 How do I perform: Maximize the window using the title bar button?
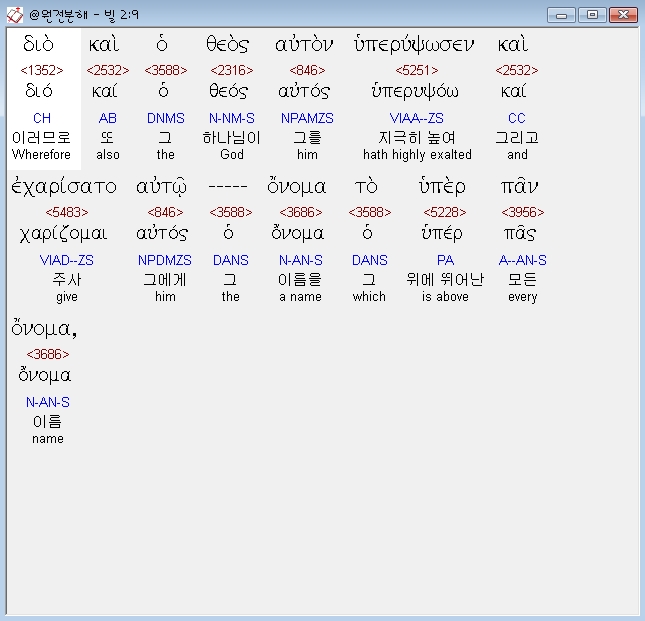(592, 15)
